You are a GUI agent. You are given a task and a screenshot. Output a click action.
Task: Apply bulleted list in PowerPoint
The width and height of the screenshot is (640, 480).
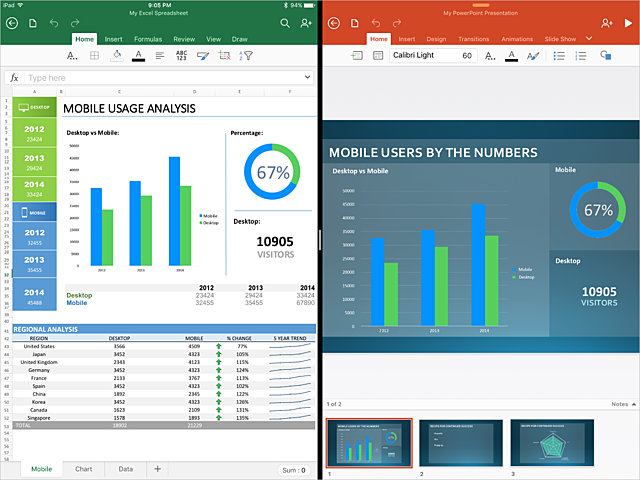point(559,56)
